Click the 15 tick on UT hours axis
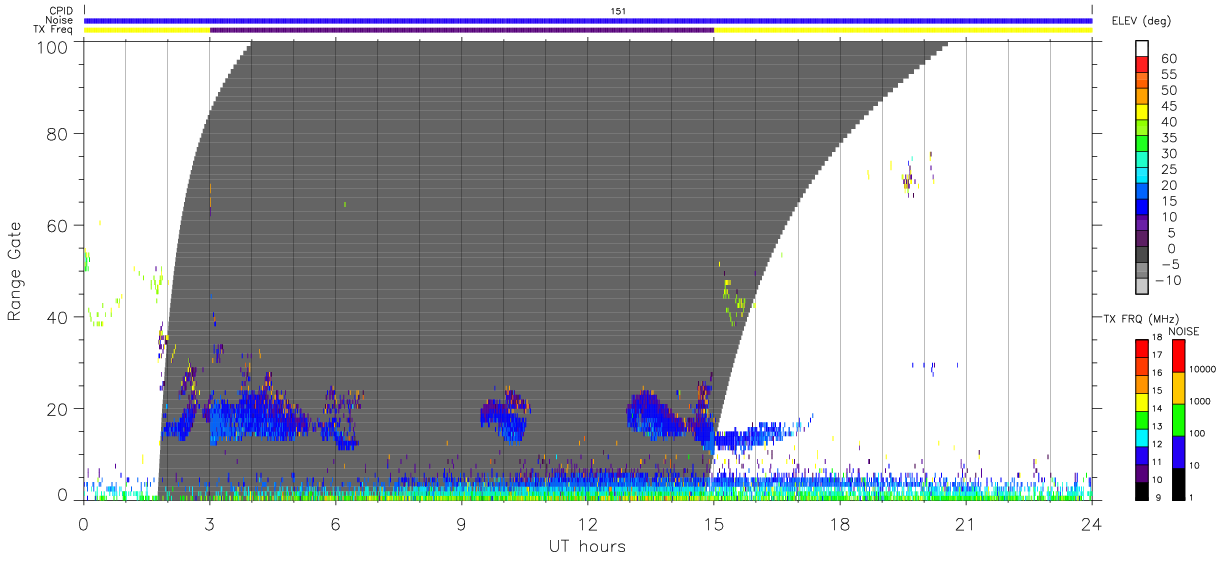This screenshot has width=1228, height=567. [x=714, y=524]
